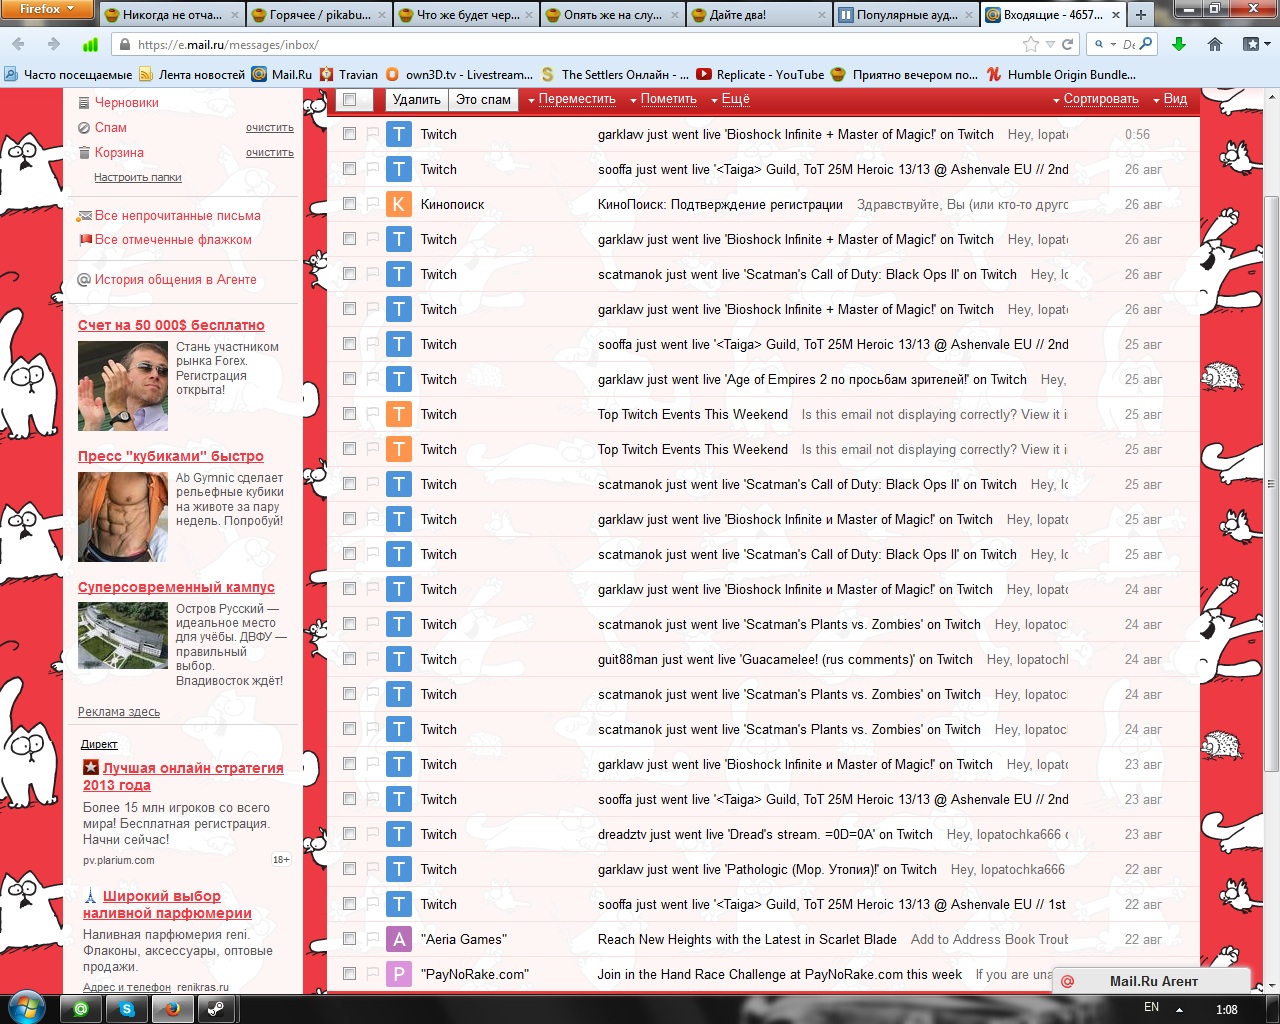Open Skype from the taskbar
This screenshot has height=1024, width=1280.
127,1009
